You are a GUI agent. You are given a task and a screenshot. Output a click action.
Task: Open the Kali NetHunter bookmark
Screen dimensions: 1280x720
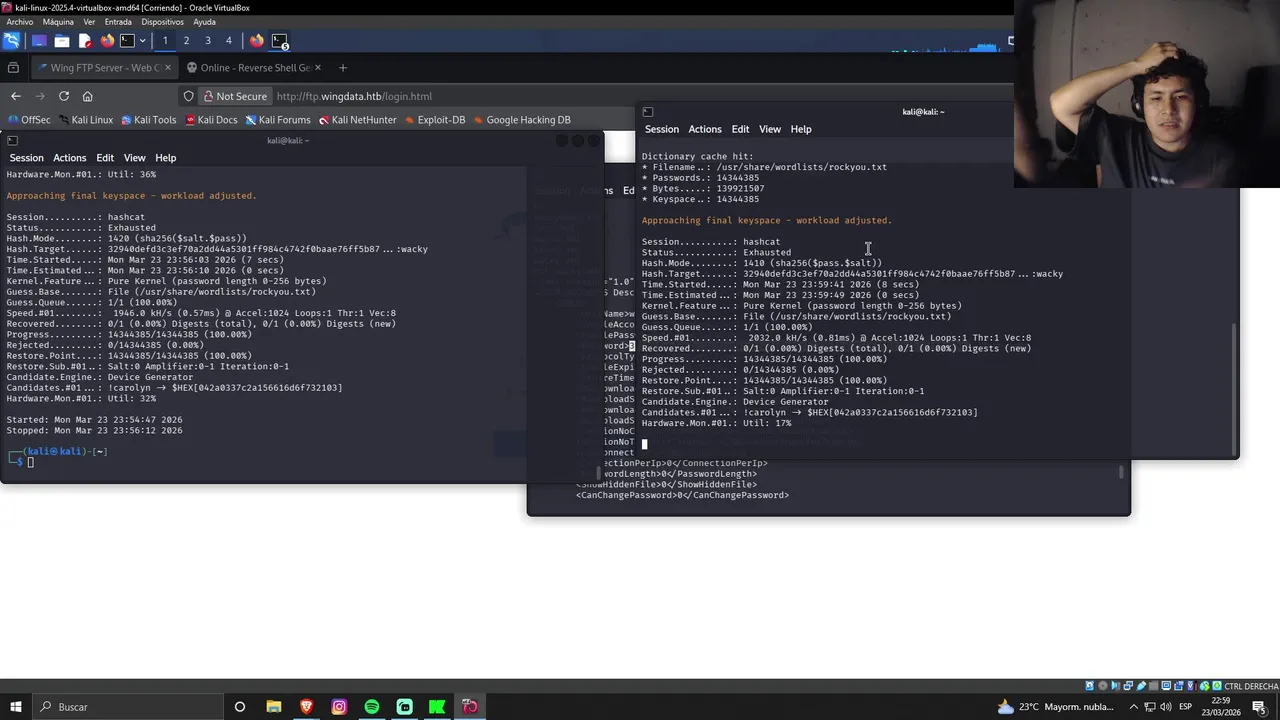tap(357, 120)
